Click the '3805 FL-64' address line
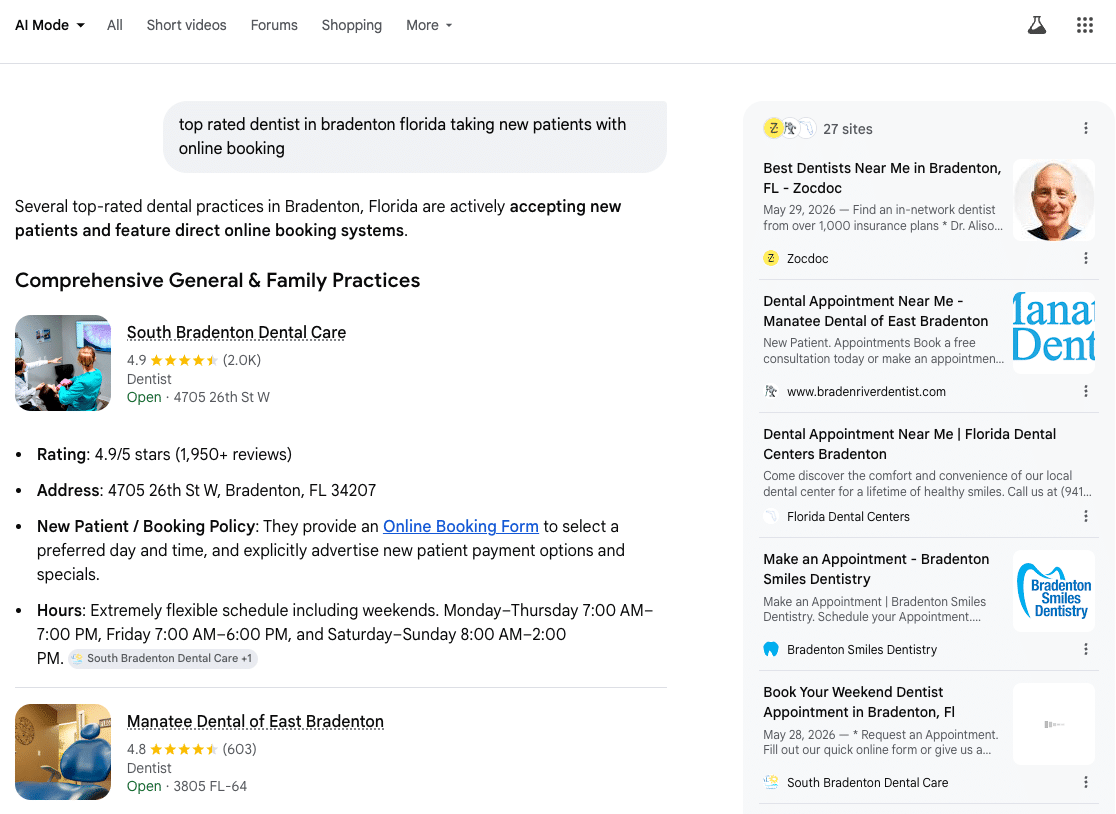Image resolution: width=1116 pixels, height=814 pixels. pos(210,786)
